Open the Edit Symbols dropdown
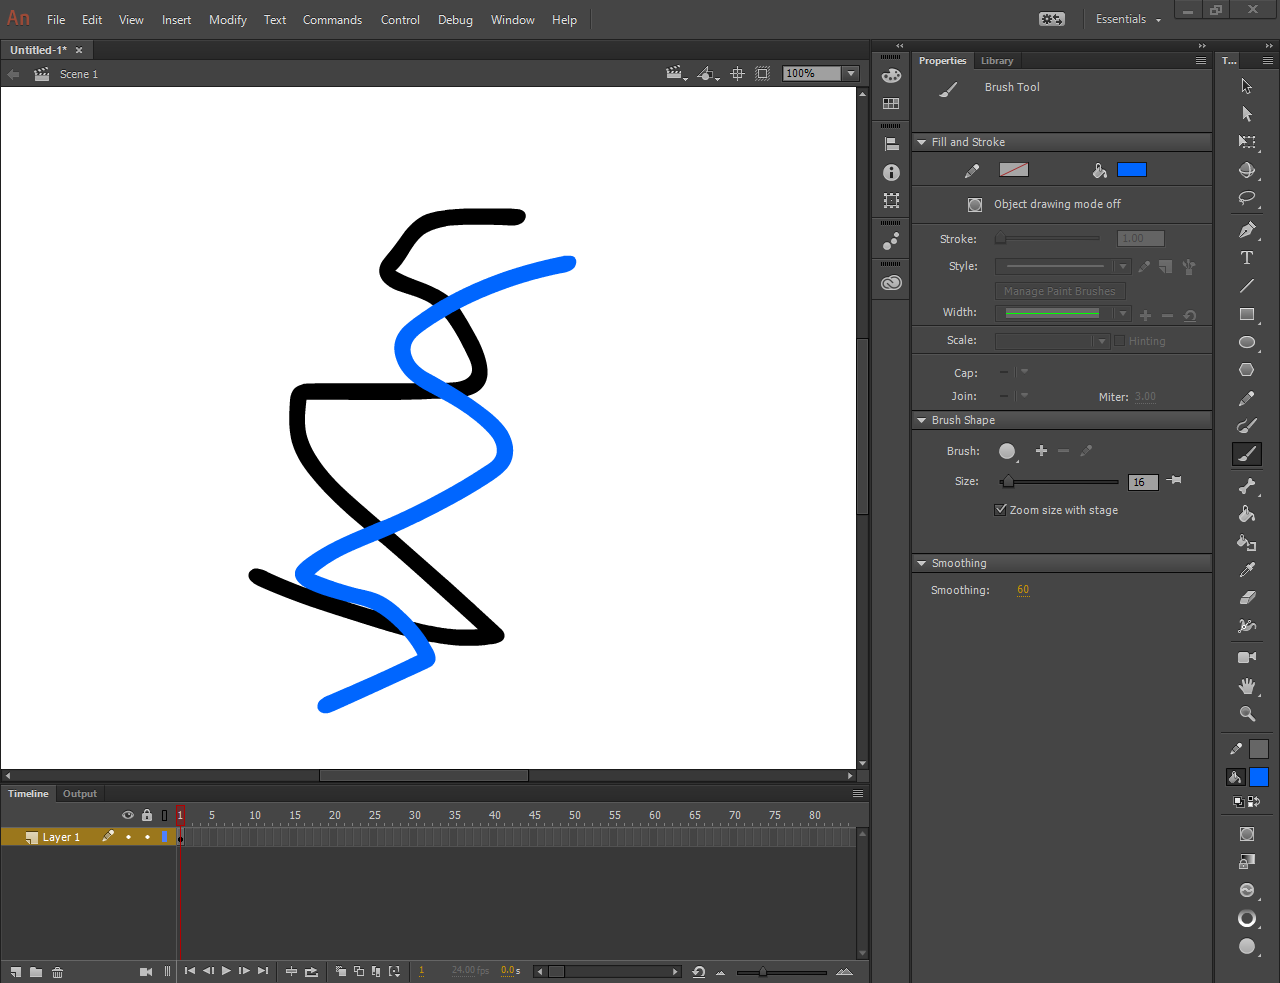The height and width of the screenshot is (983, 1280). [x=708, y=73]
